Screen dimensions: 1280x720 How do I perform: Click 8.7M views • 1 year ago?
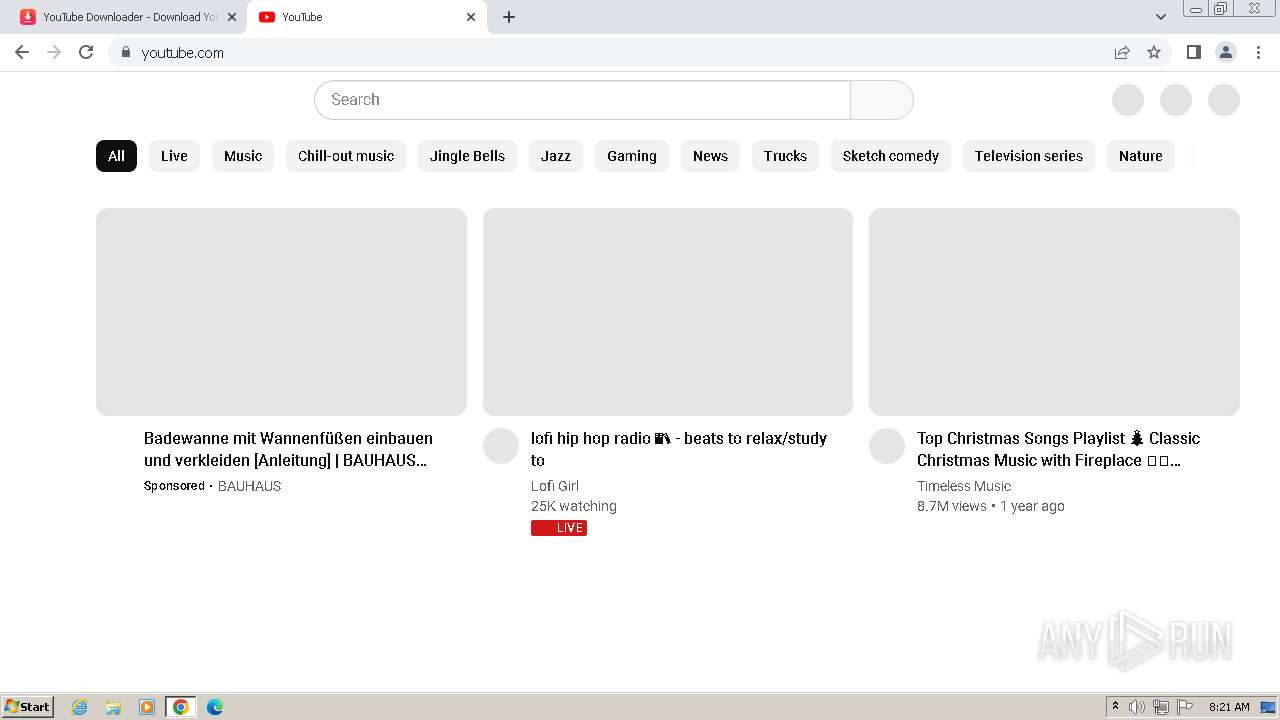[991, 506]
